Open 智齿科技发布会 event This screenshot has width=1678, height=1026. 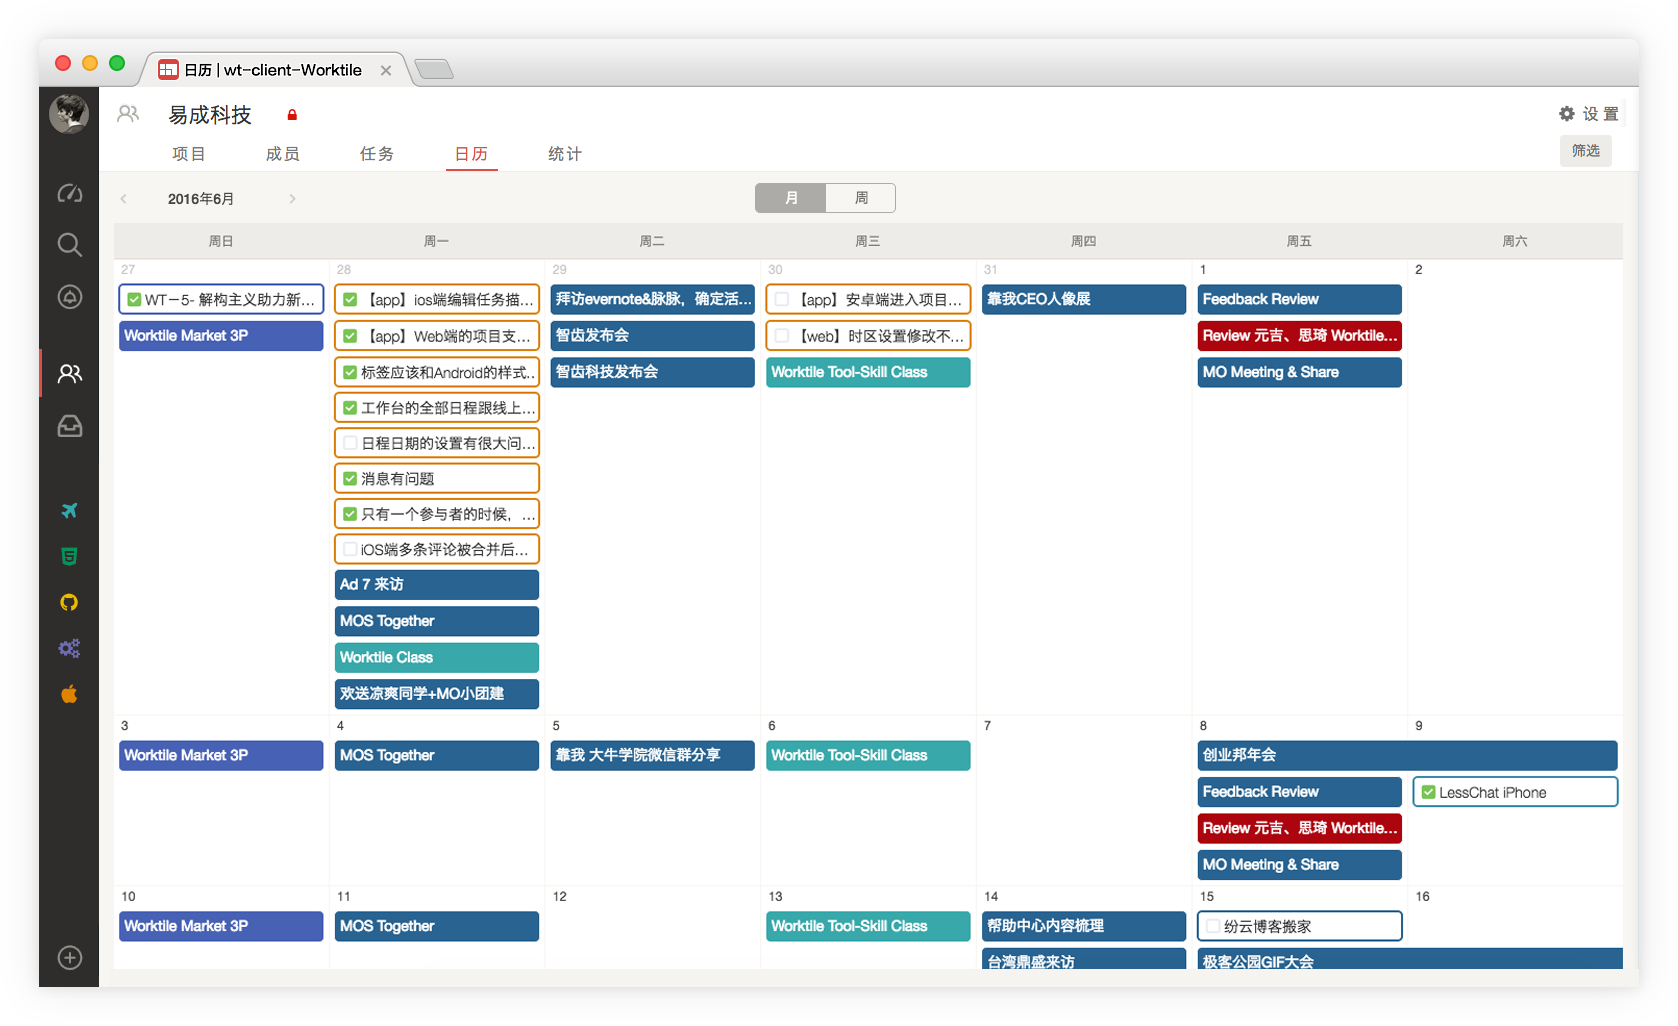tap(653, 372)
